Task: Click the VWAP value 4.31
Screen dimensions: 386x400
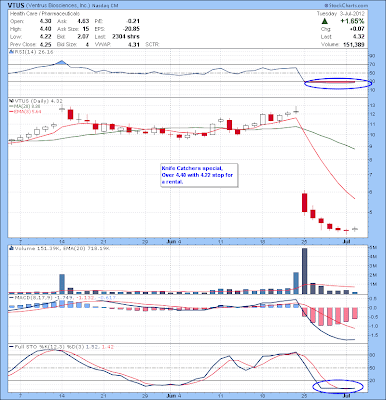Action: coord(133,44)
